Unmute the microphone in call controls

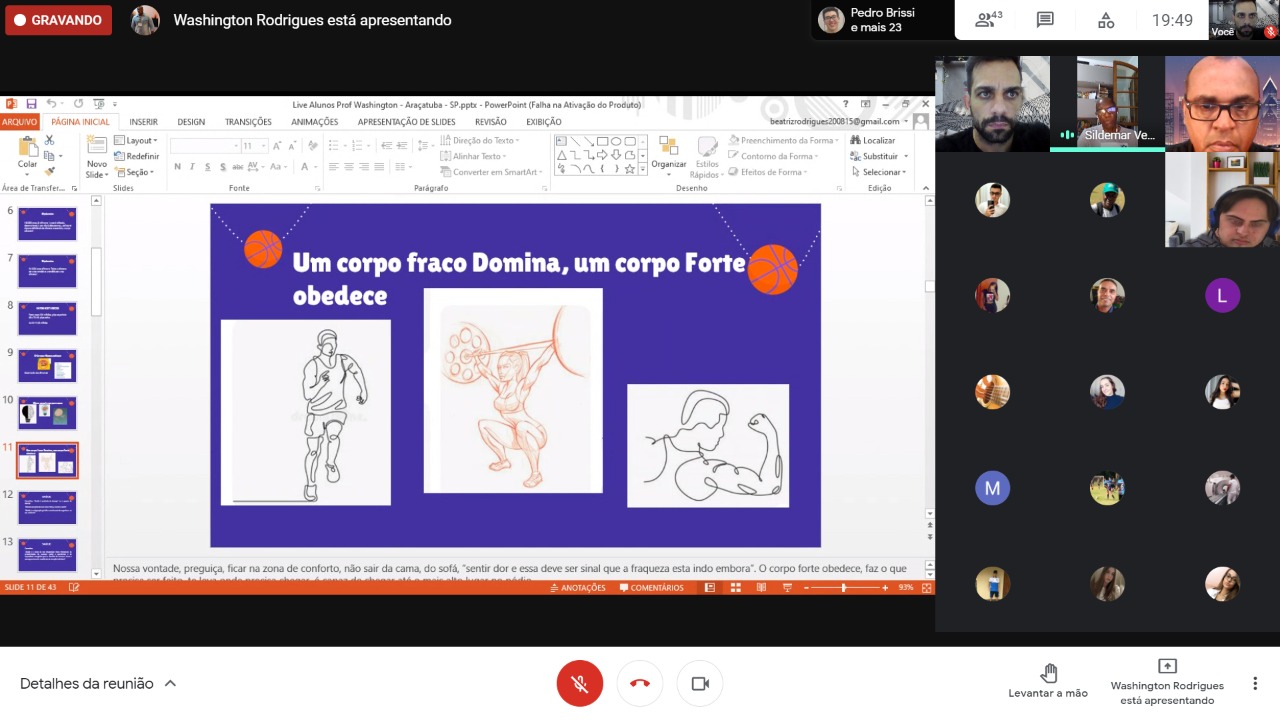click(580, 684)
